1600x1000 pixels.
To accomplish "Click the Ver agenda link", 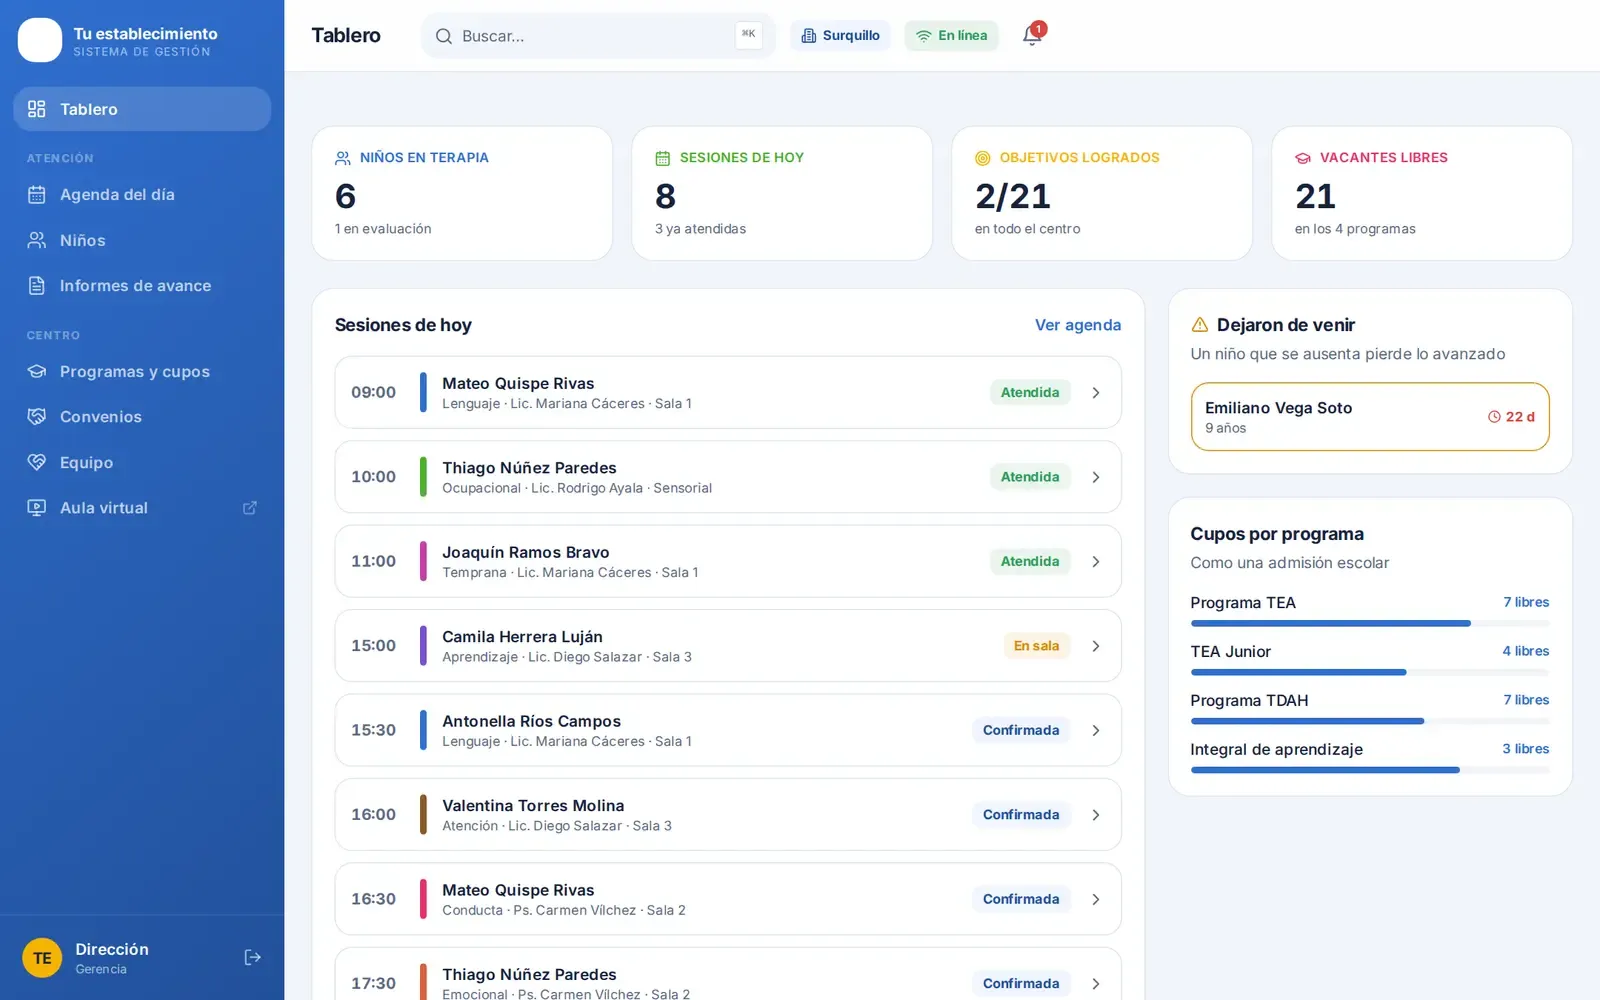I will (1077, 325).
